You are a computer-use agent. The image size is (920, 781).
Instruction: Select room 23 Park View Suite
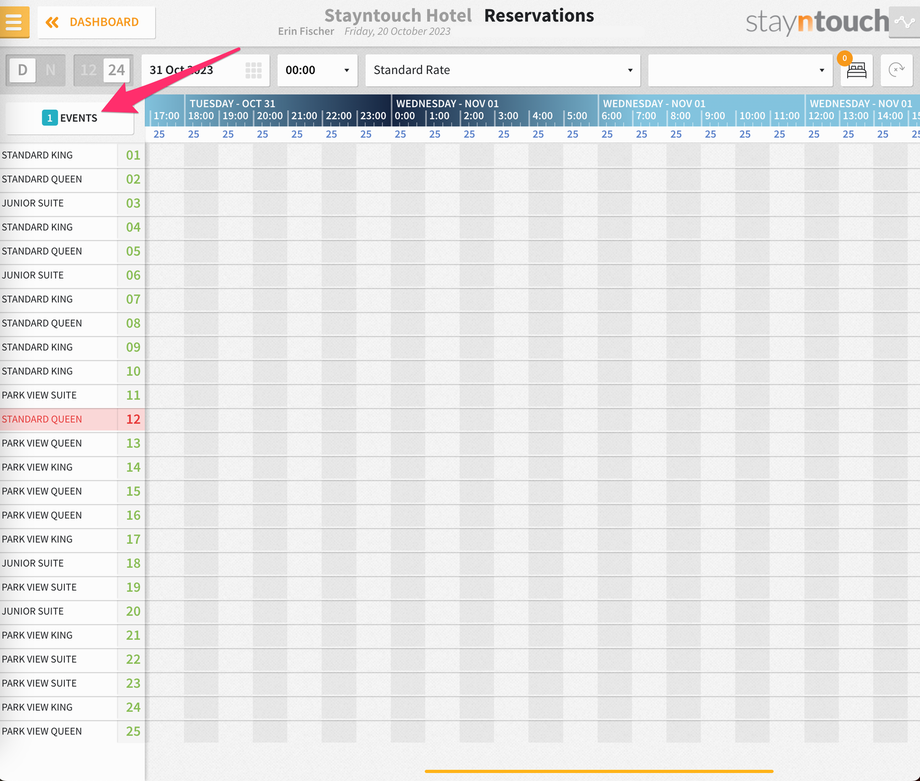tap(72, 685)
